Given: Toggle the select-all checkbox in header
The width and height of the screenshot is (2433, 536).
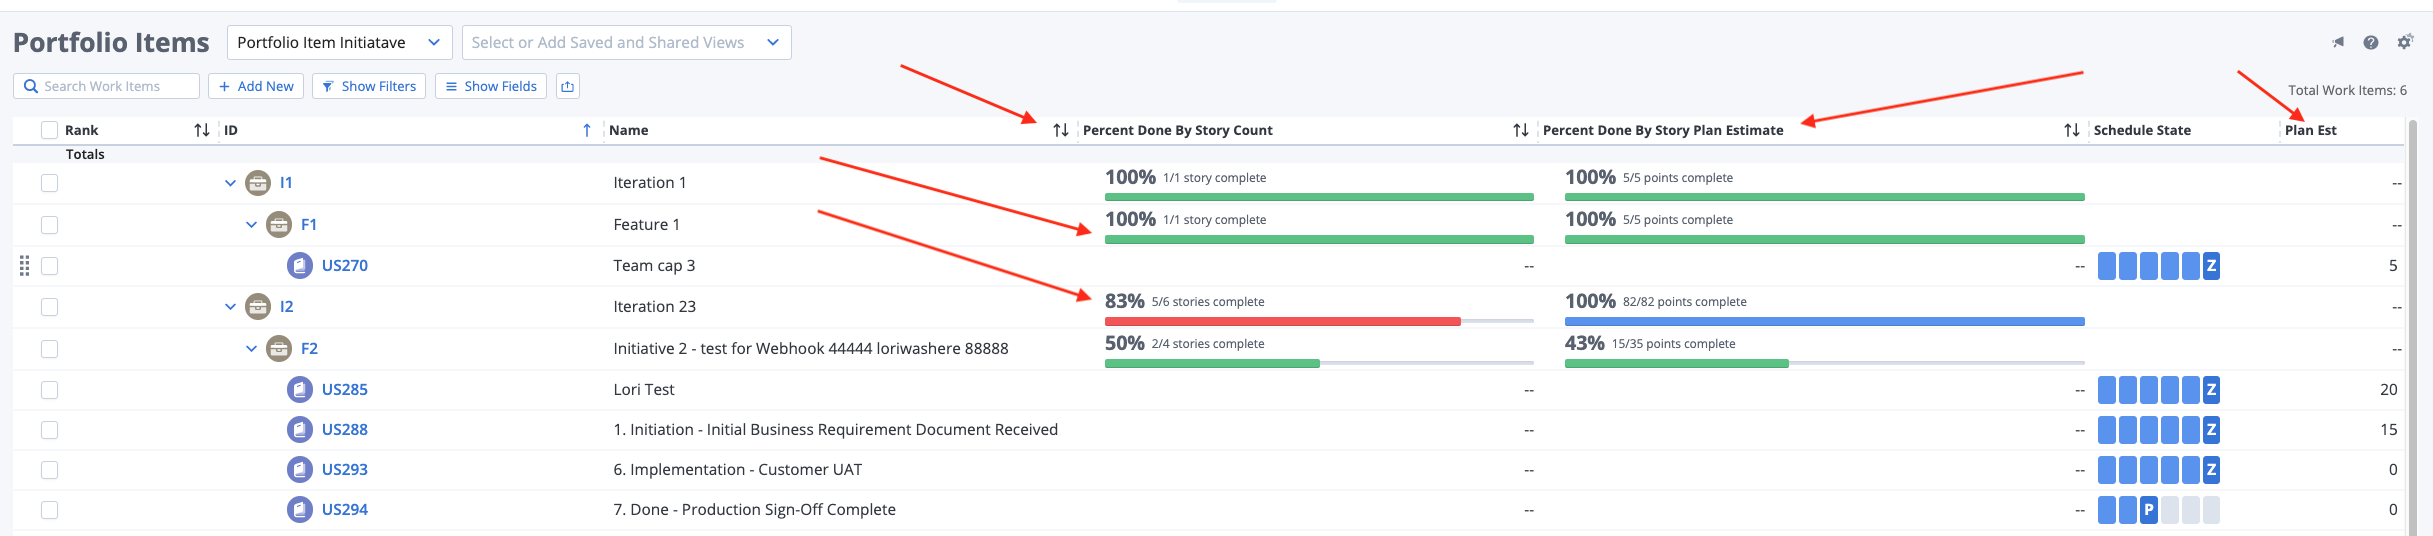Looking at the screenshot, I should [x=49, y=130].
